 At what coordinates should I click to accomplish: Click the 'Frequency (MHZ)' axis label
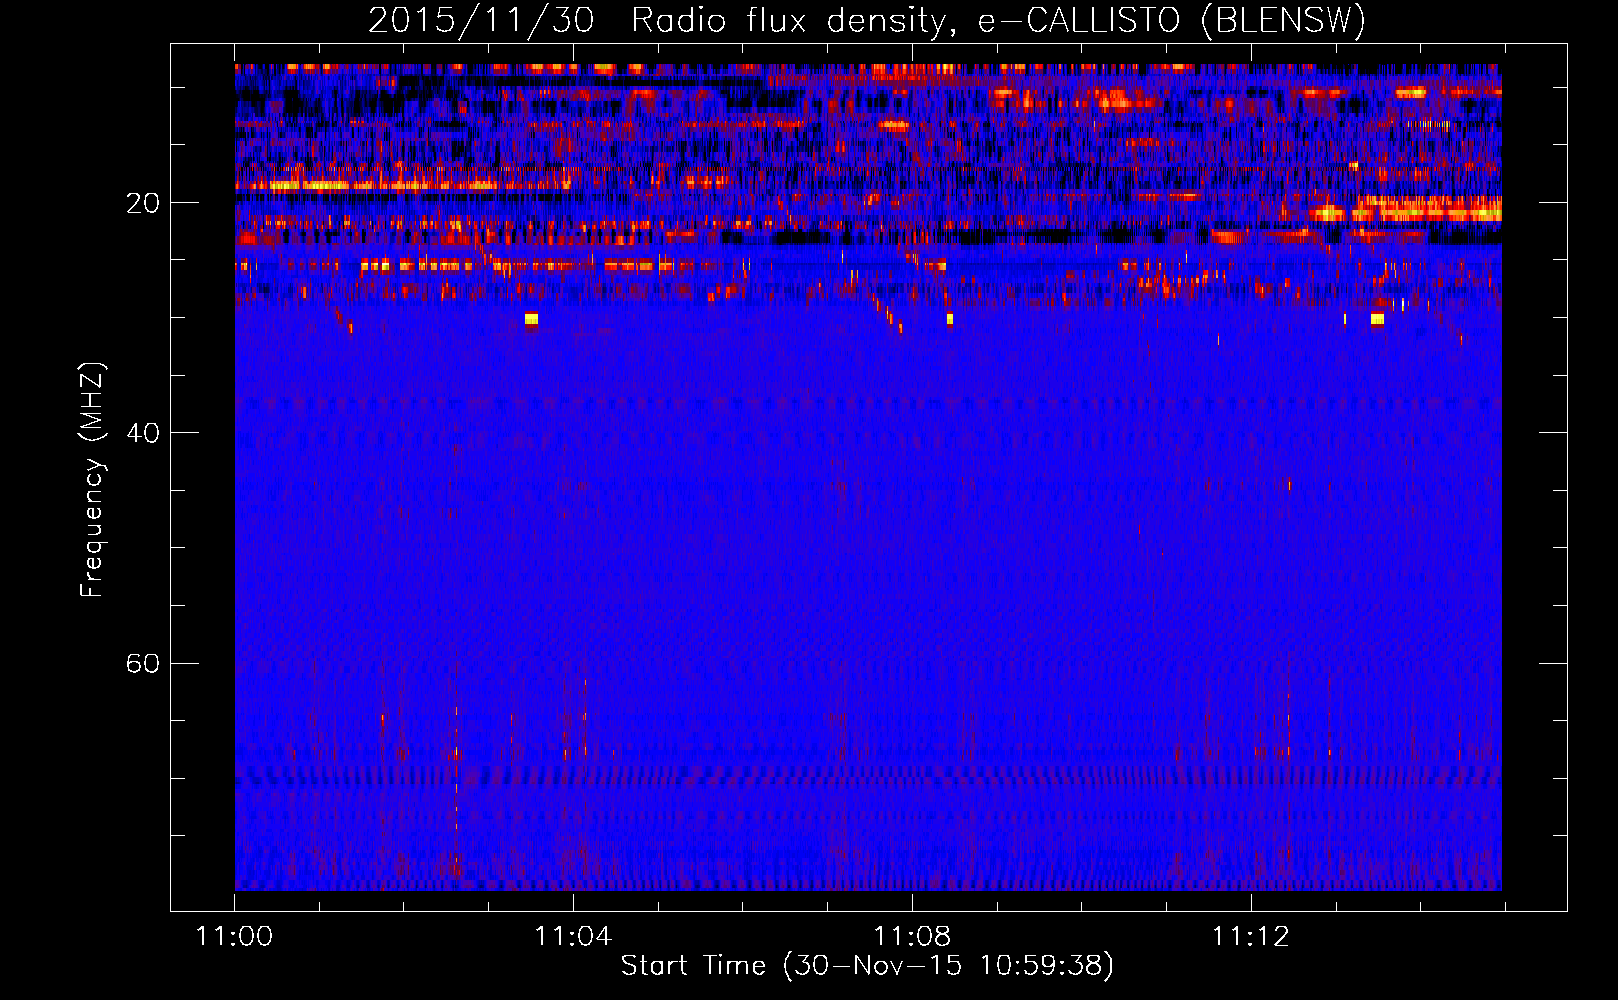91,480
